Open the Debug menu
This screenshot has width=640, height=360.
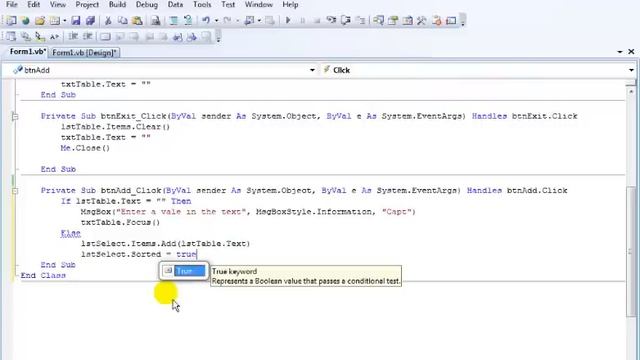147,4
